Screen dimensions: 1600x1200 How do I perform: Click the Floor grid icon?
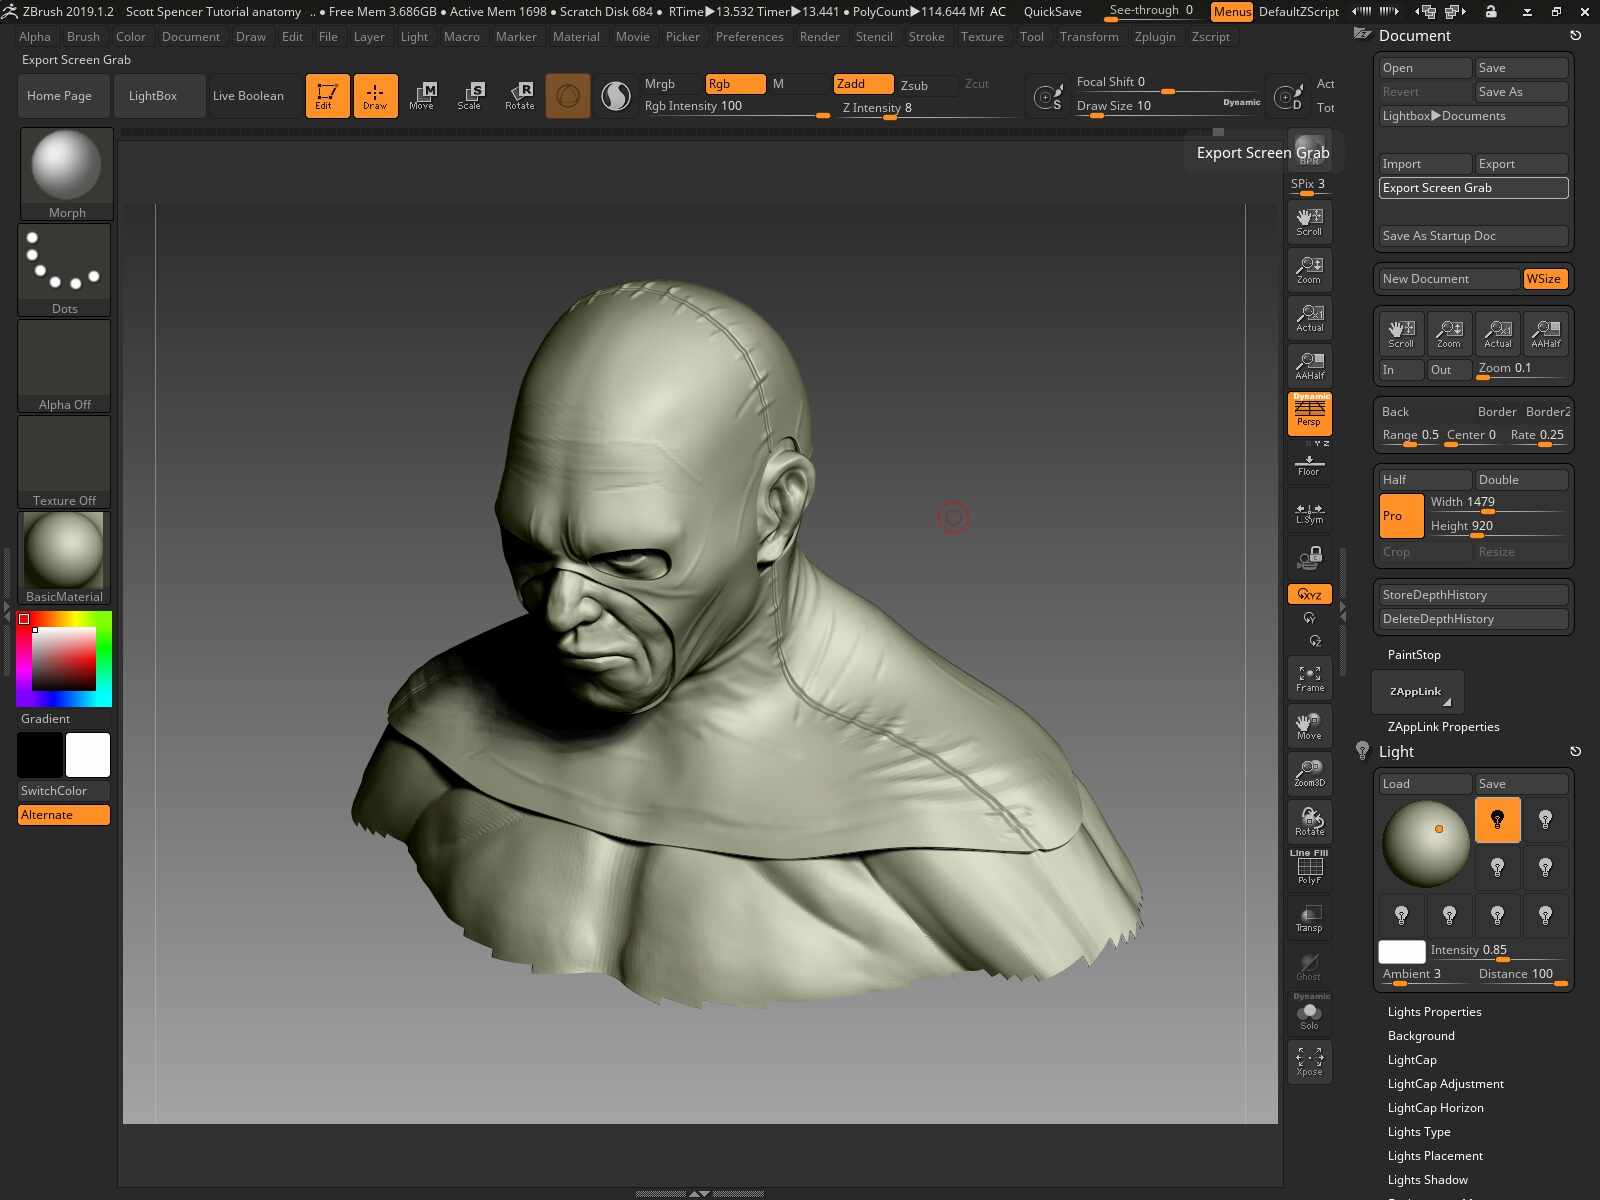[x=1309, y=465]
